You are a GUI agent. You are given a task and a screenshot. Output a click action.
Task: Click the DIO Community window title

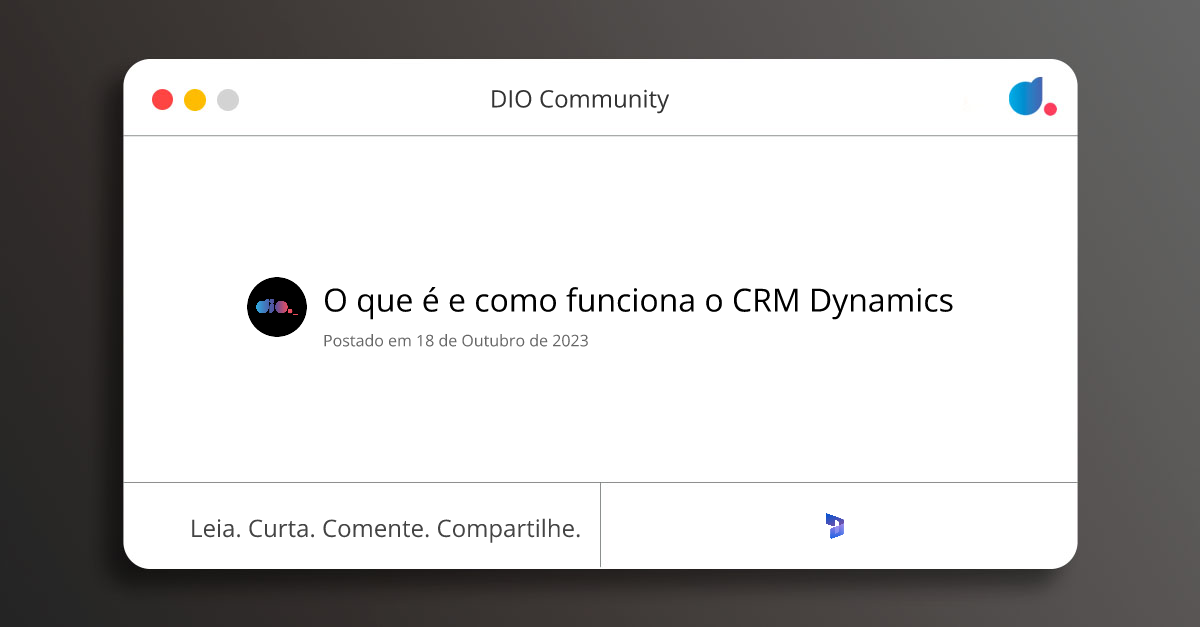click(580, 99)
